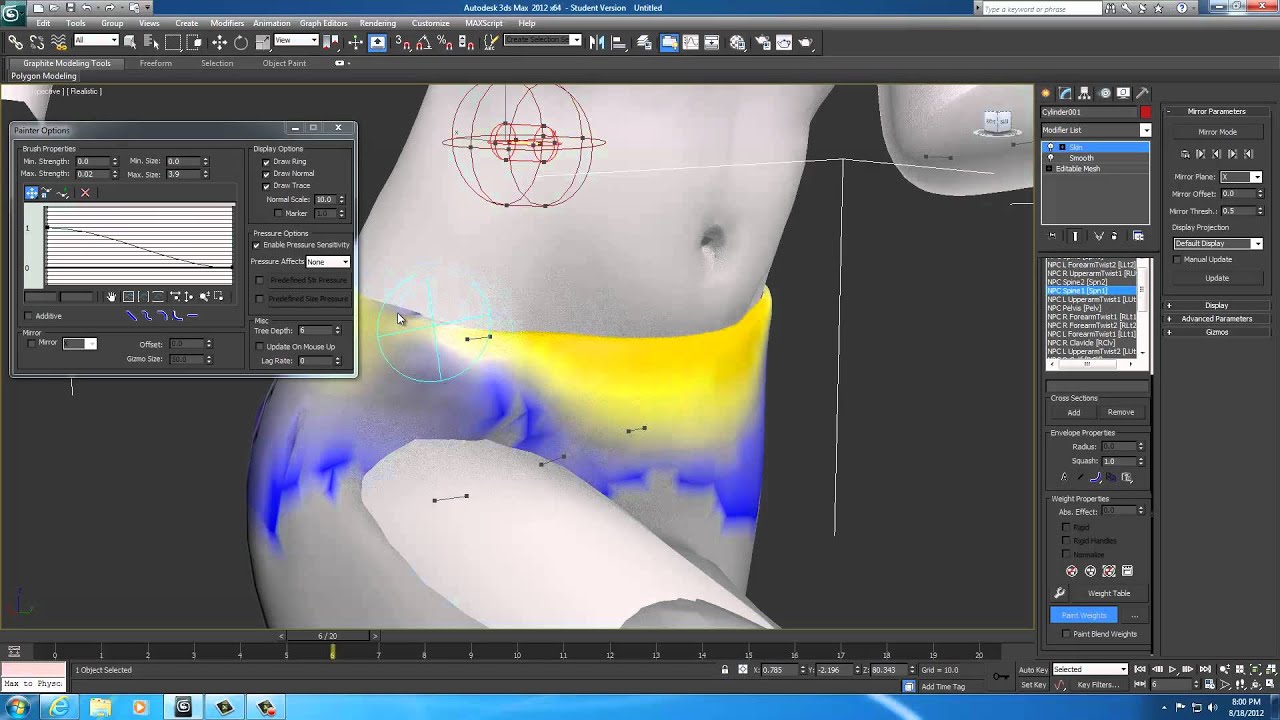Open the Rendering menu
This screenshot has width=1280, height=720.
378,23
